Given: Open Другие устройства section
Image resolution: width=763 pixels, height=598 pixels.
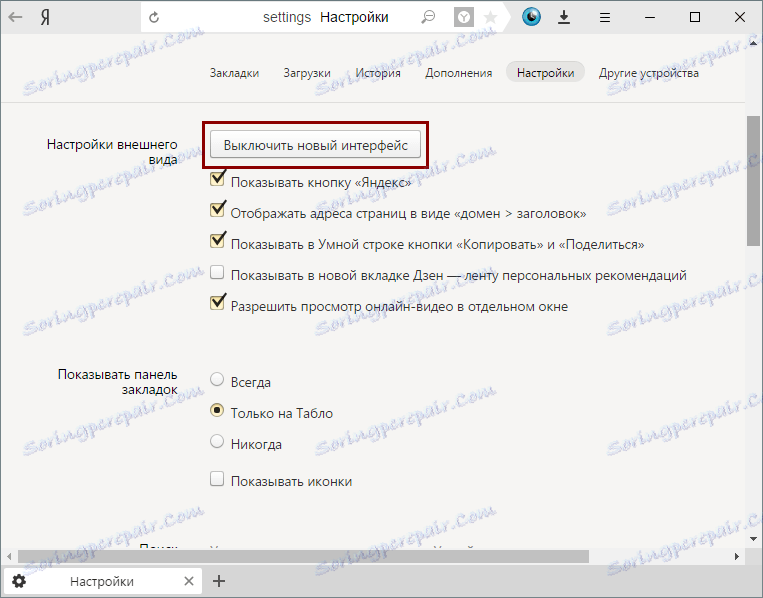Looking at the screenshot, I should 649,73.
